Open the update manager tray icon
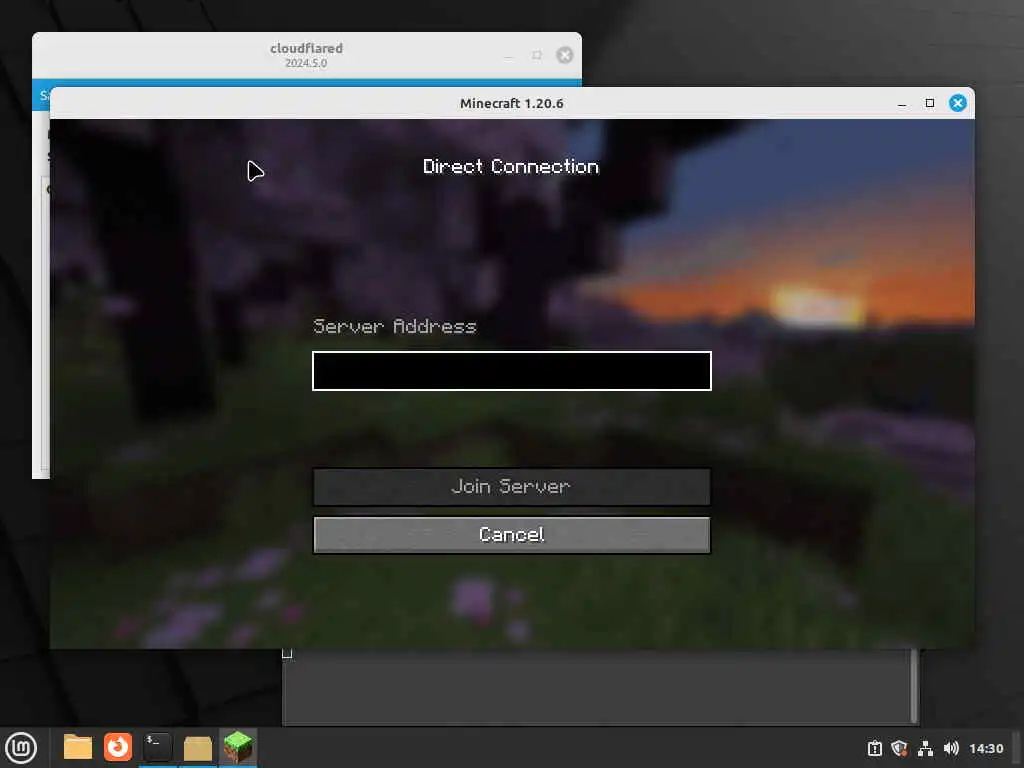The height and width of the screenshot is (768, 1024). tap(874, 748)
